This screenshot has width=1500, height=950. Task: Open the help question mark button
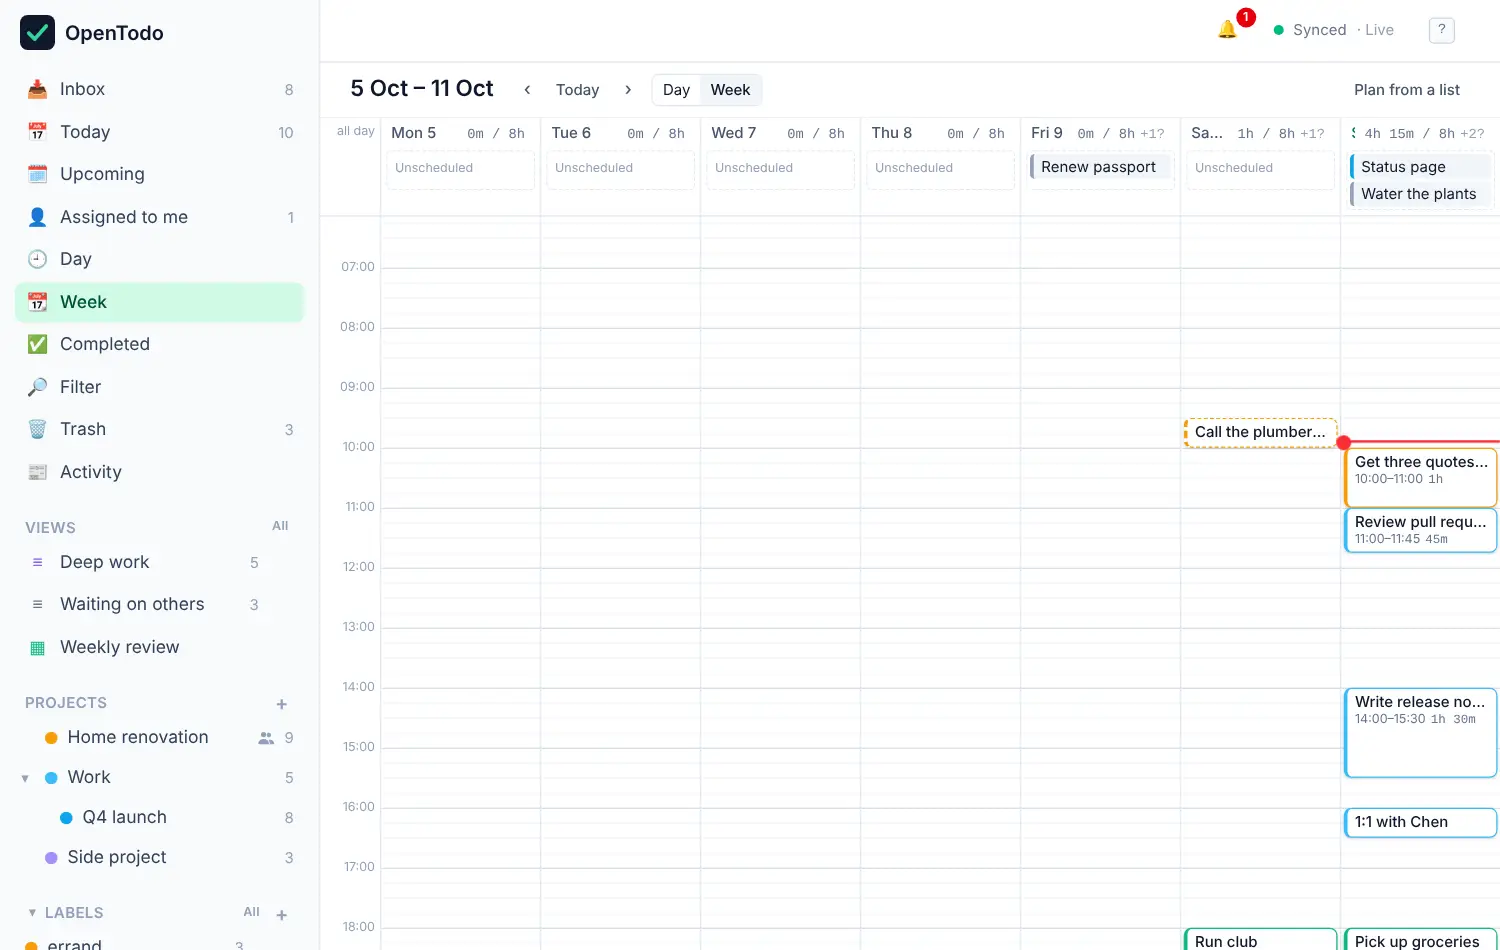pyautogui.click(x=1441, y=30)
